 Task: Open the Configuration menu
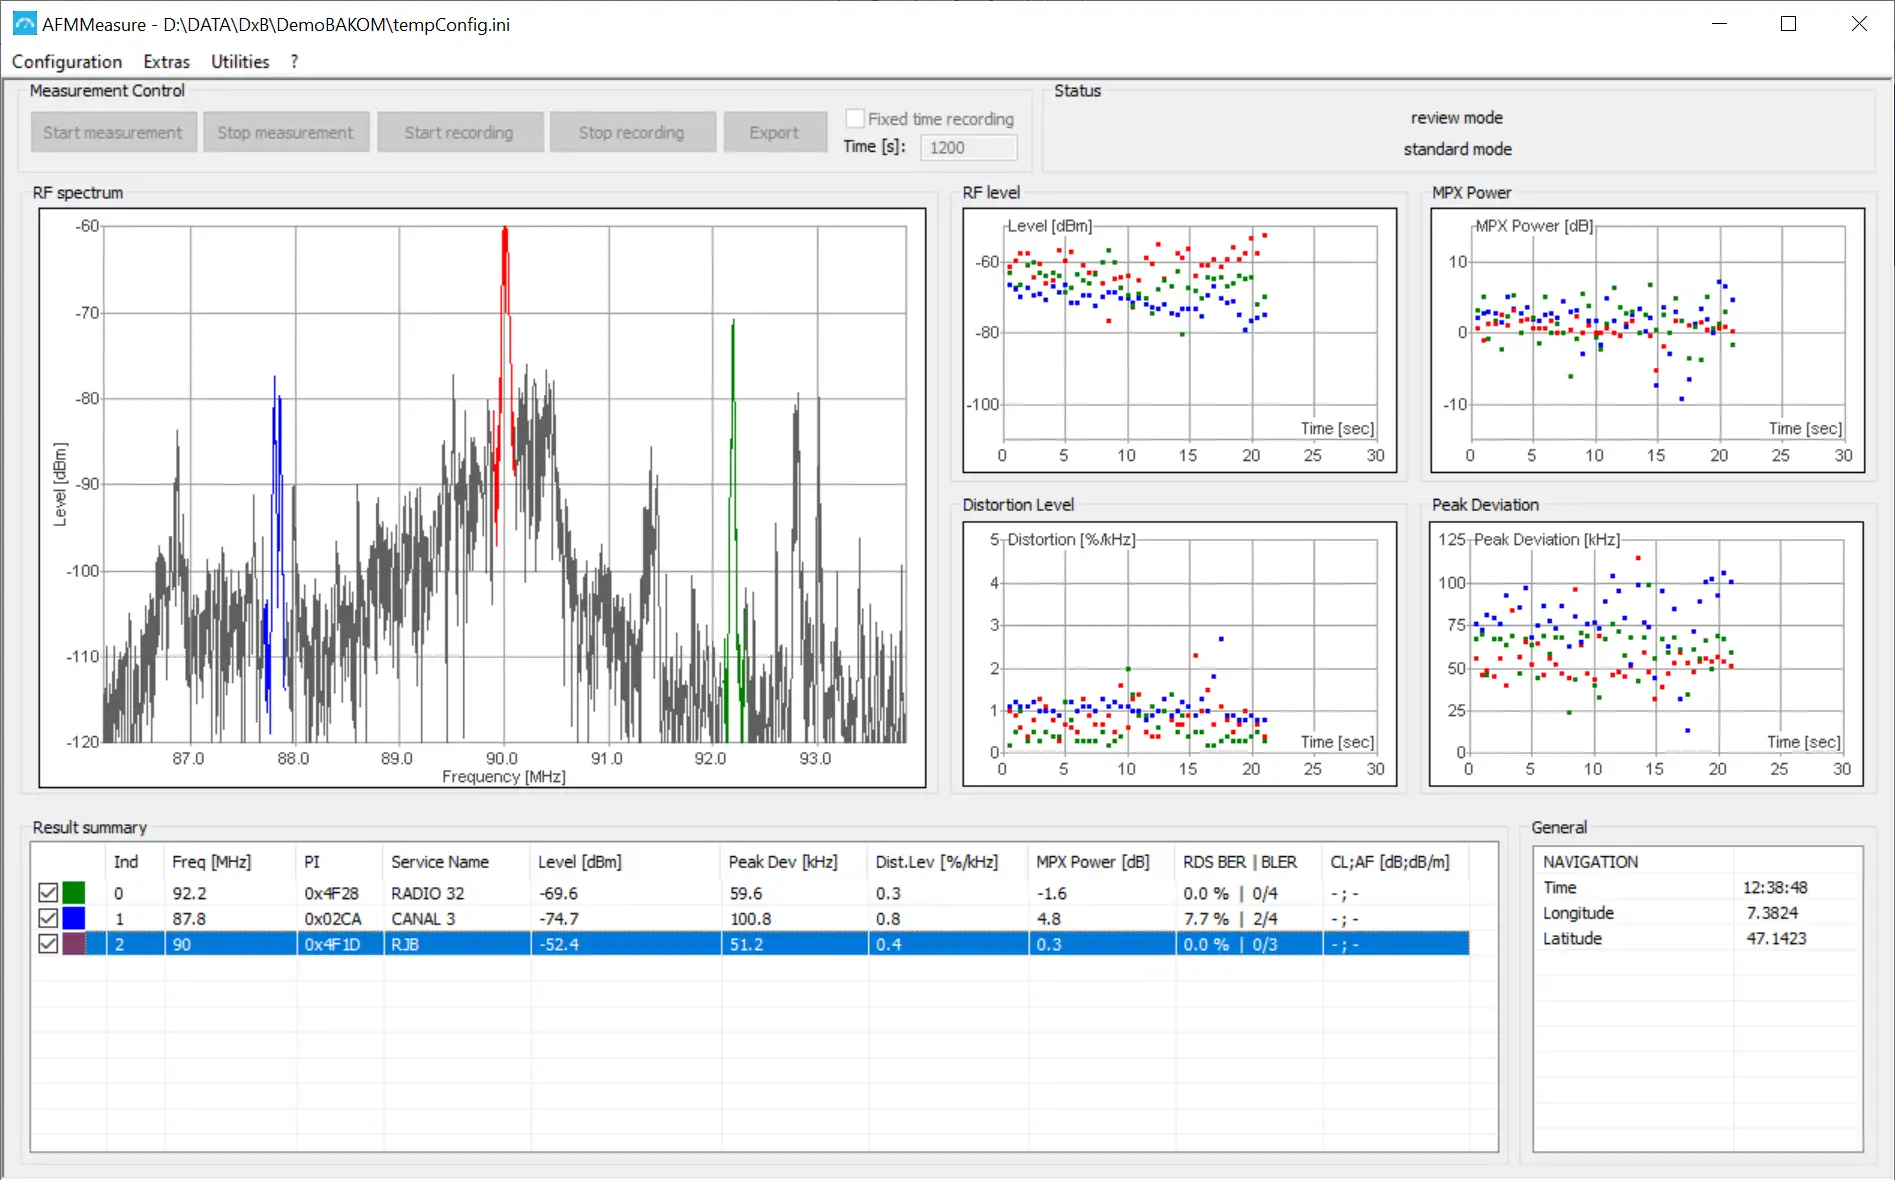(67, 61)
